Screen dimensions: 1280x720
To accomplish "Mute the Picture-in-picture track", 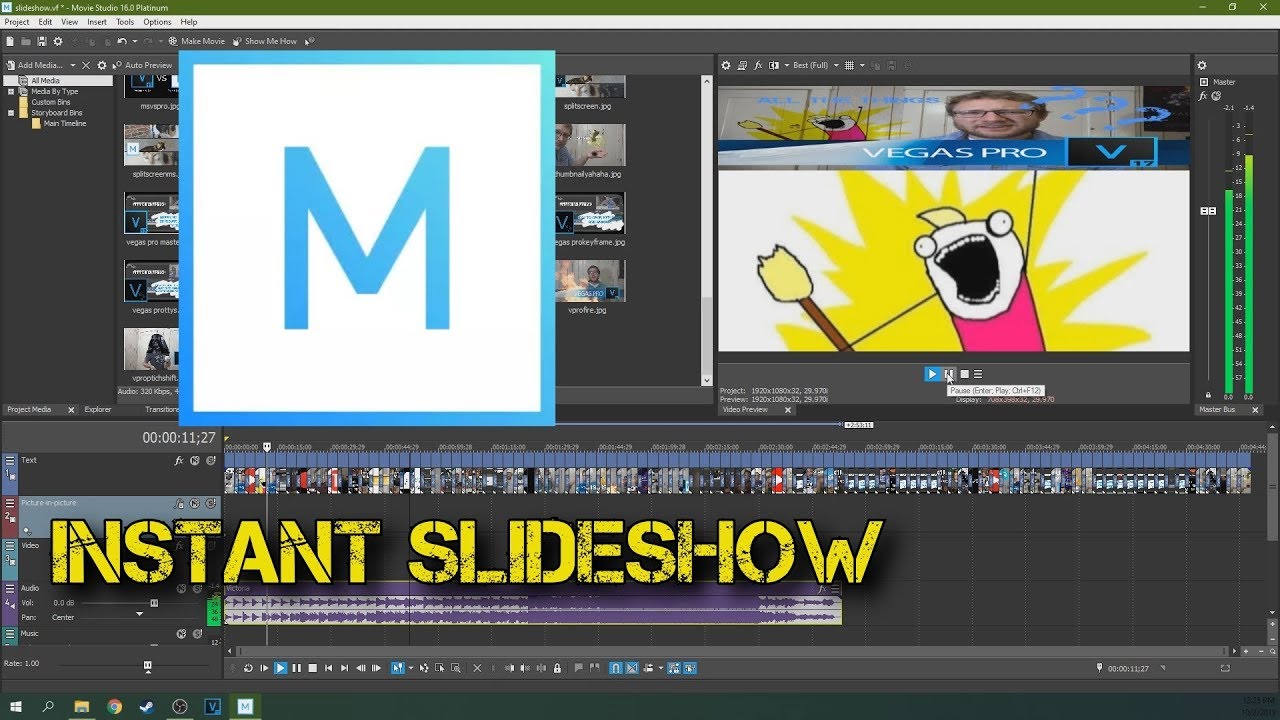I will (195, 503).
